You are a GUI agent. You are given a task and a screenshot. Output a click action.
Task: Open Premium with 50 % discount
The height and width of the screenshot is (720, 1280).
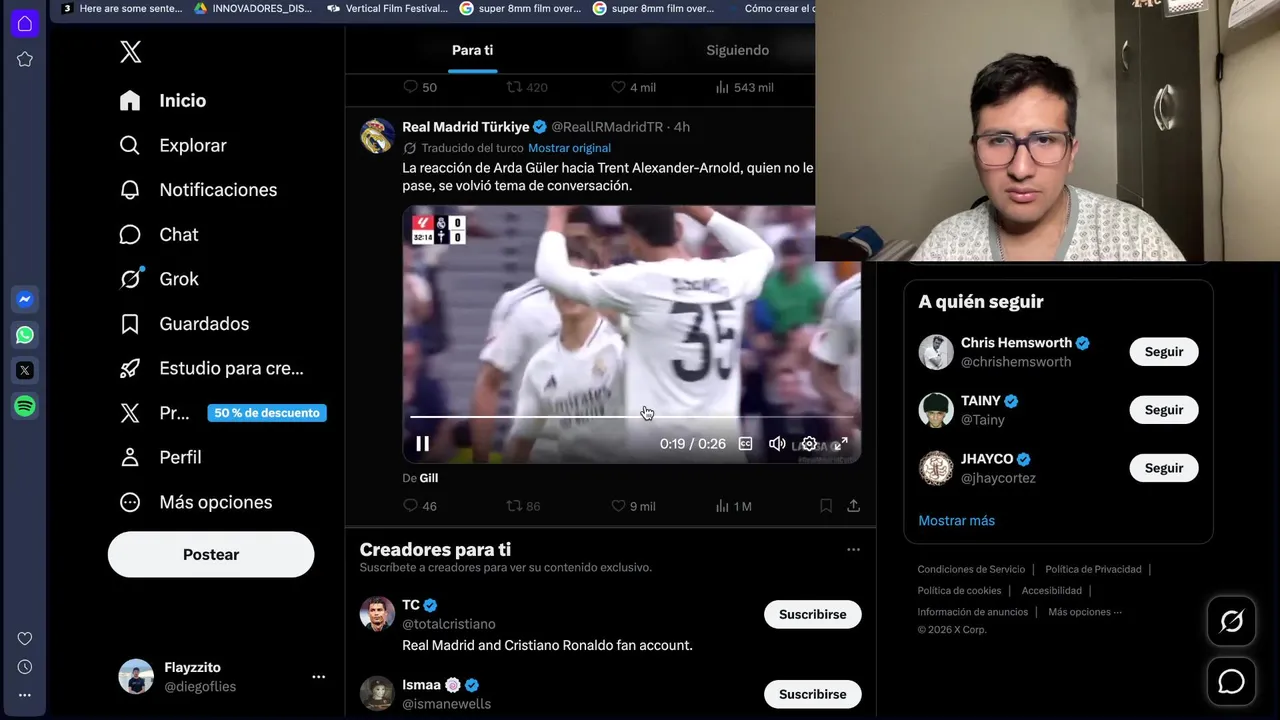(x=222, y=413)
